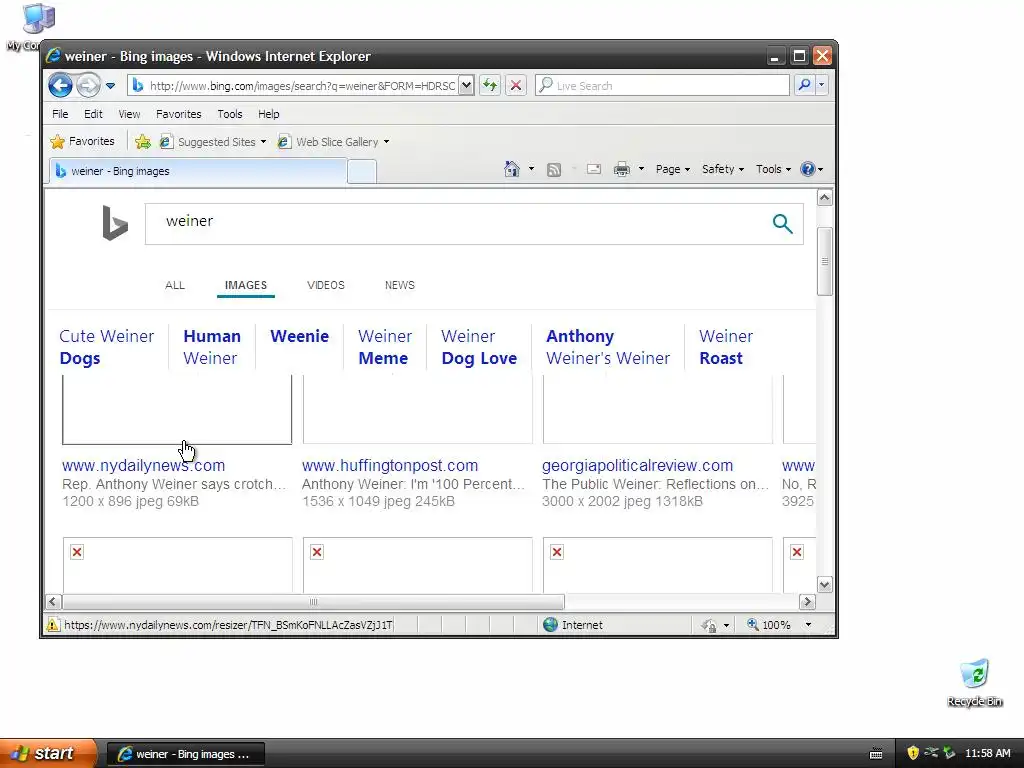Select Weiner Roast suggestion
This screenshot has width=1024, height=768.
coord(726,347)
